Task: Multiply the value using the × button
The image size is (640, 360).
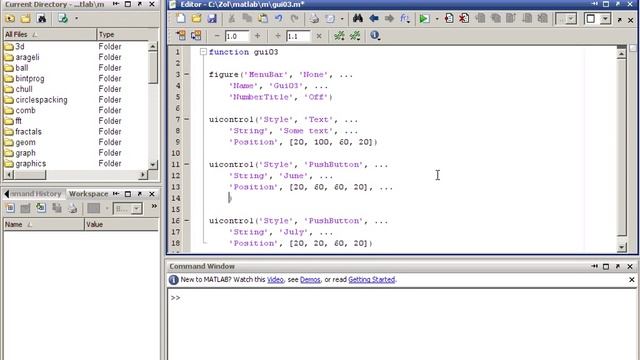Action: [x=319, y=36]
